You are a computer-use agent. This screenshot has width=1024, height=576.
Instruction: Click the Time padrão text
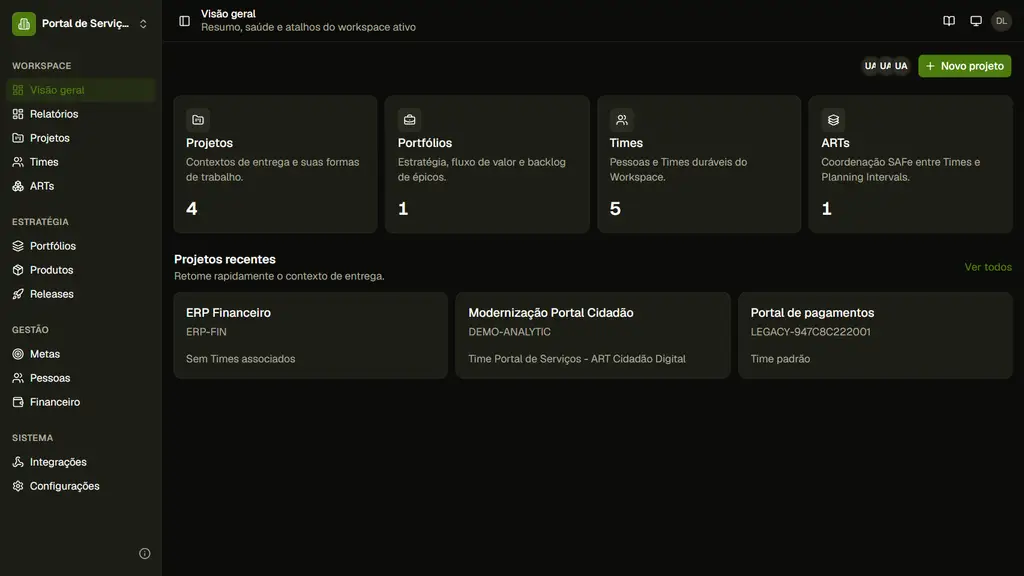pos(780,359)
